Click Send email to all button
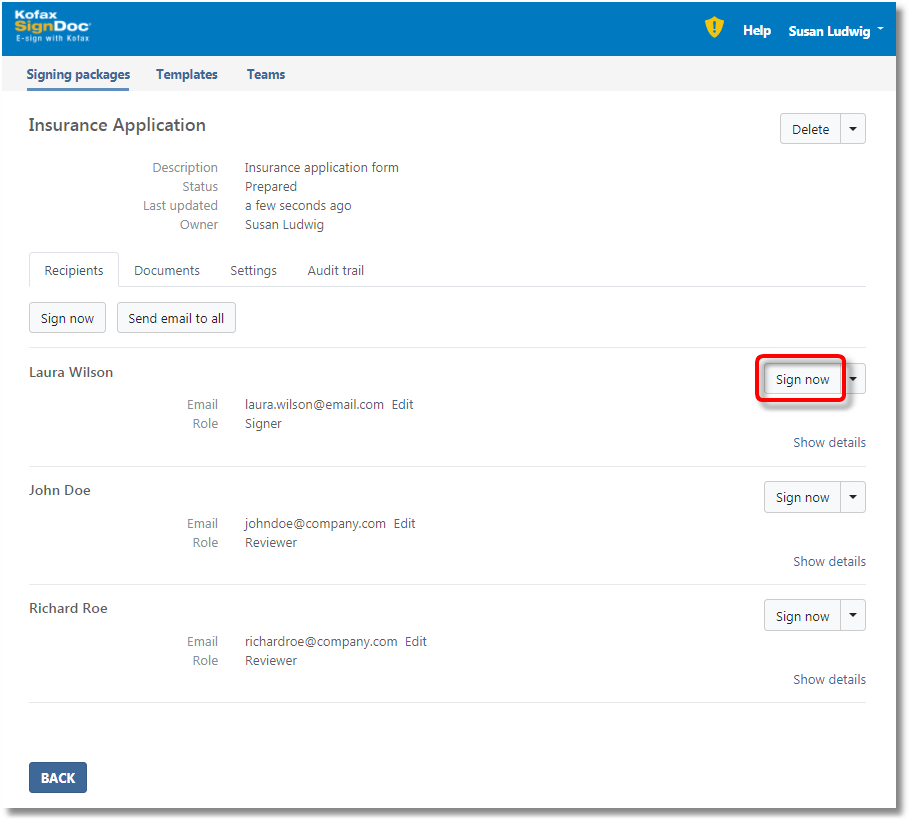The width and height of the screenshot is (910, 822). tap(176, 318)
